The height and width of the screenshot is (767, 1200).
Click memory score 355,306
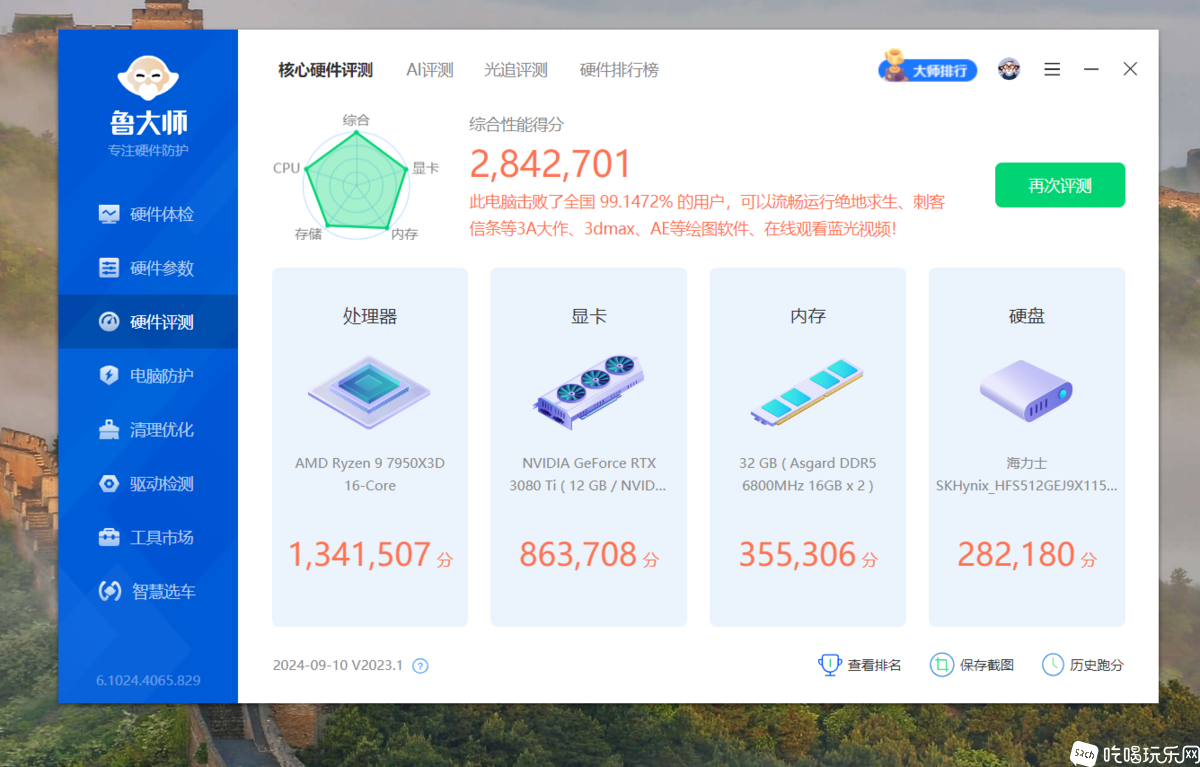coord(798,554)
